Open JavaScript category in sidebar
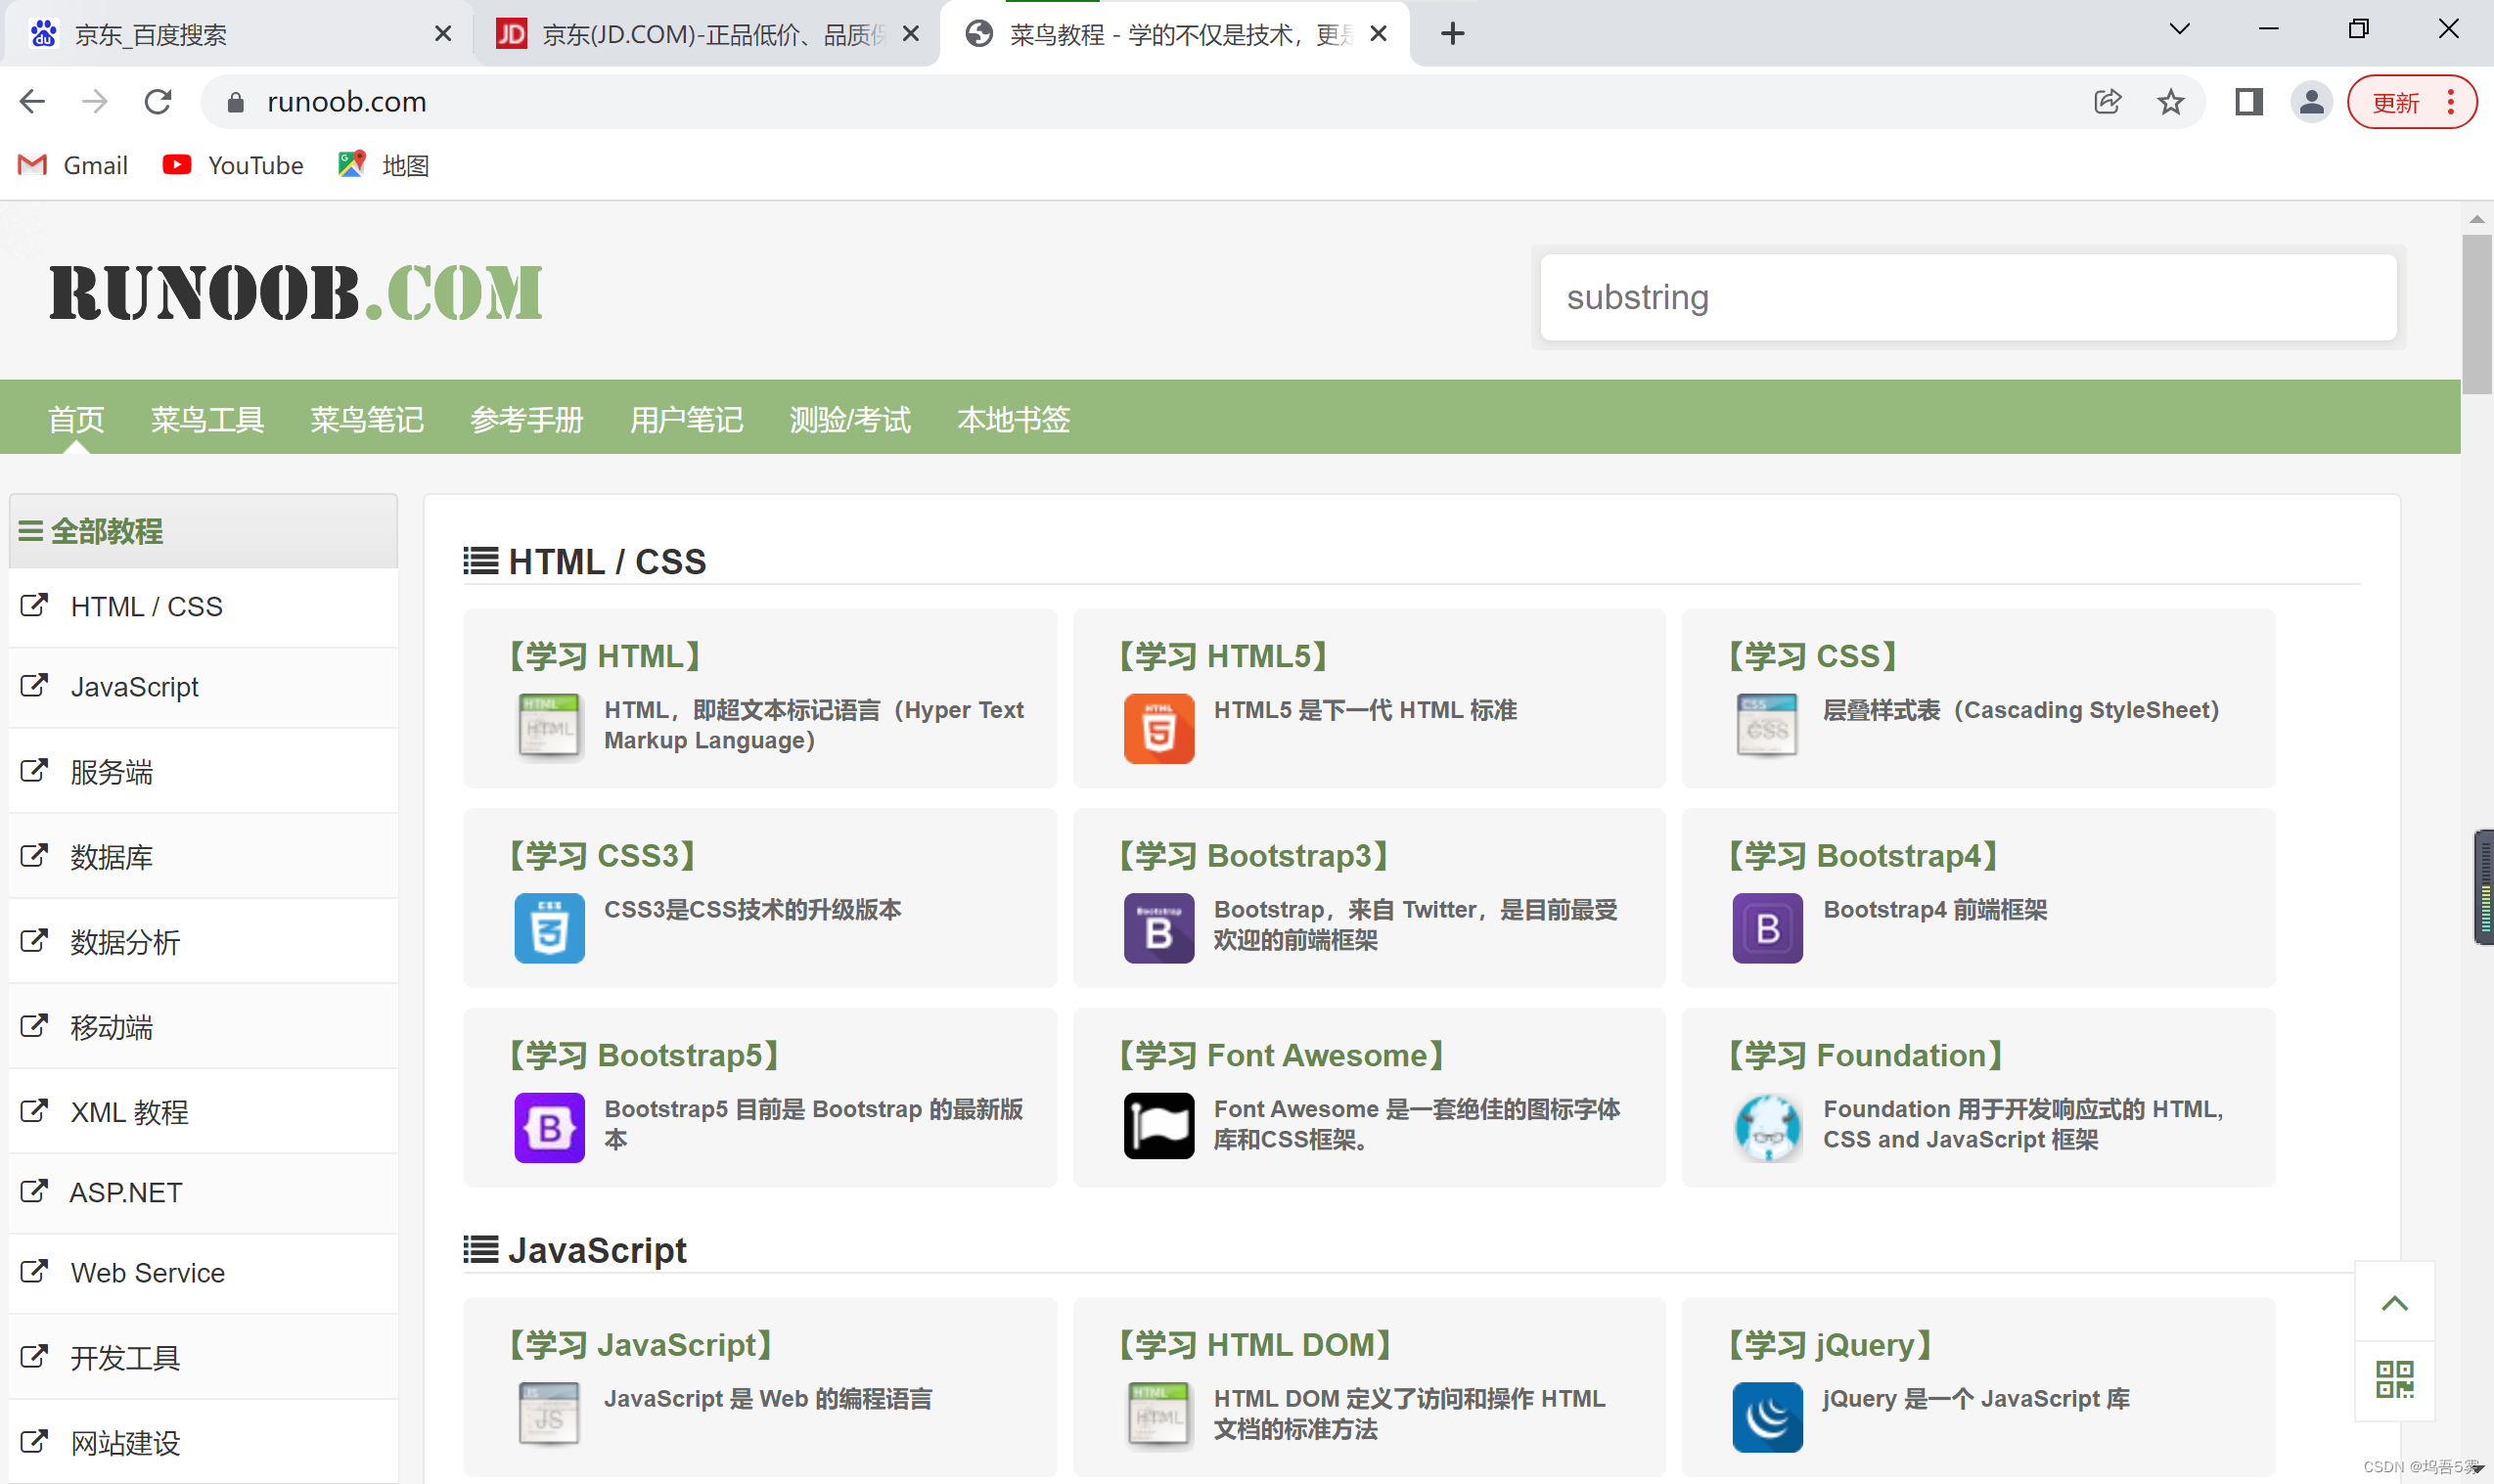Image resolution: width=2494 pixels, height=1484 pixels. pos(134,687)
